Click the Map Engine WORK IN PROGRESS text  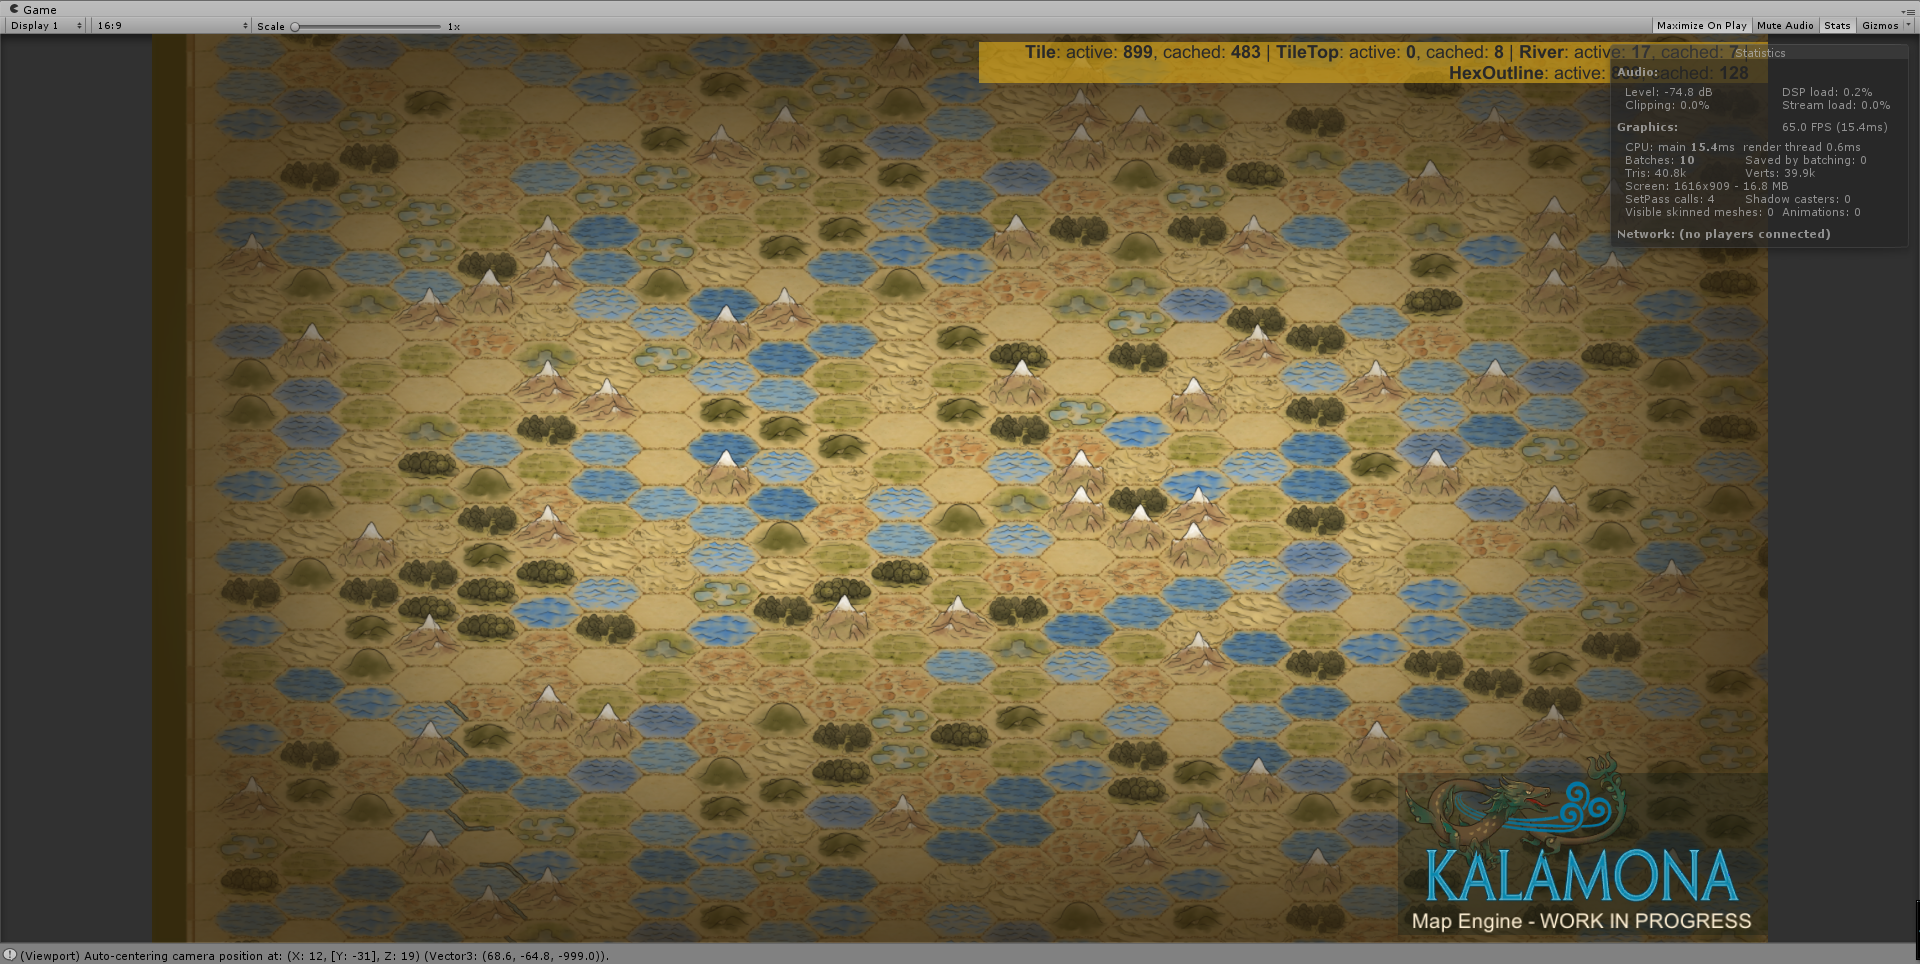point(1581,921)
